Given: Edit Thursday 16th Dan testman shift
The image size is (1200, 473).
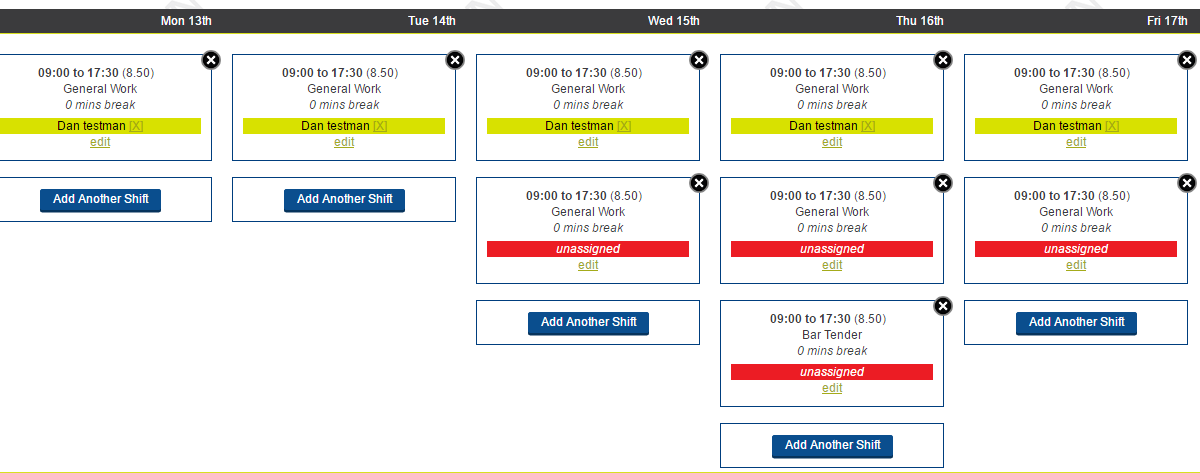Looking at the screenshot, I should [x=832, y=142].
